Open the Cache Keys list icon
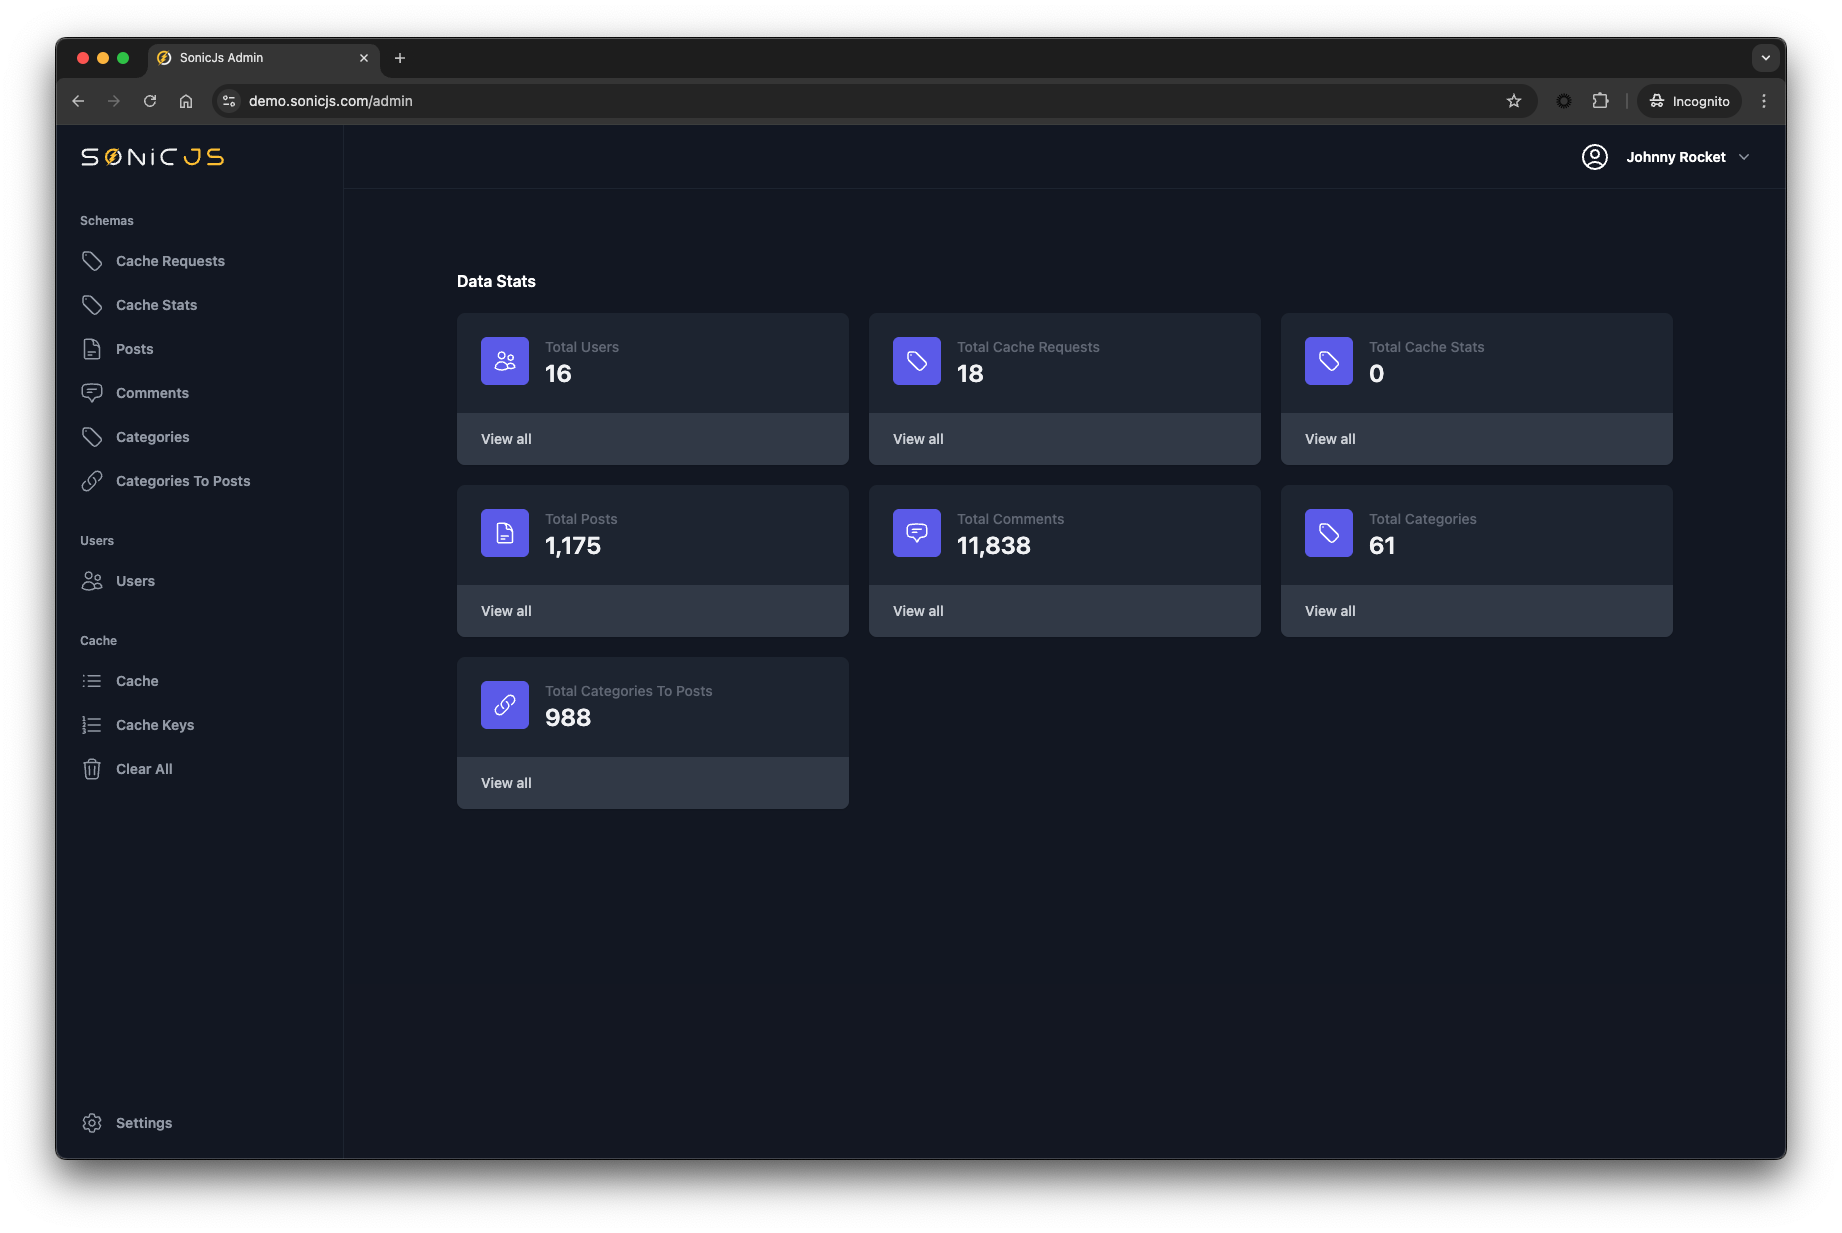Image resolution: width=1842 pixels, height=1233 pixels. [92, 724]
